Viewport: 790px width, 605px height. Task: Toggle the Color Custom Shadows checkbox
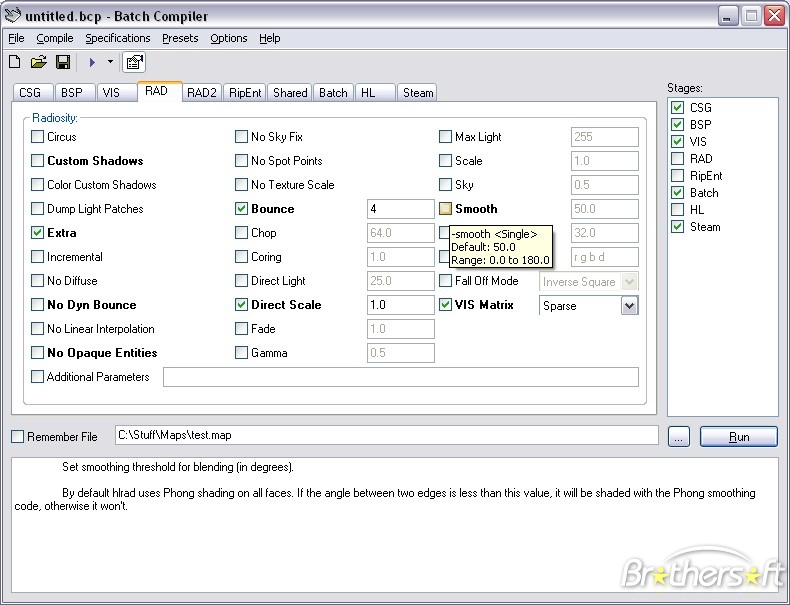(37, 185)
